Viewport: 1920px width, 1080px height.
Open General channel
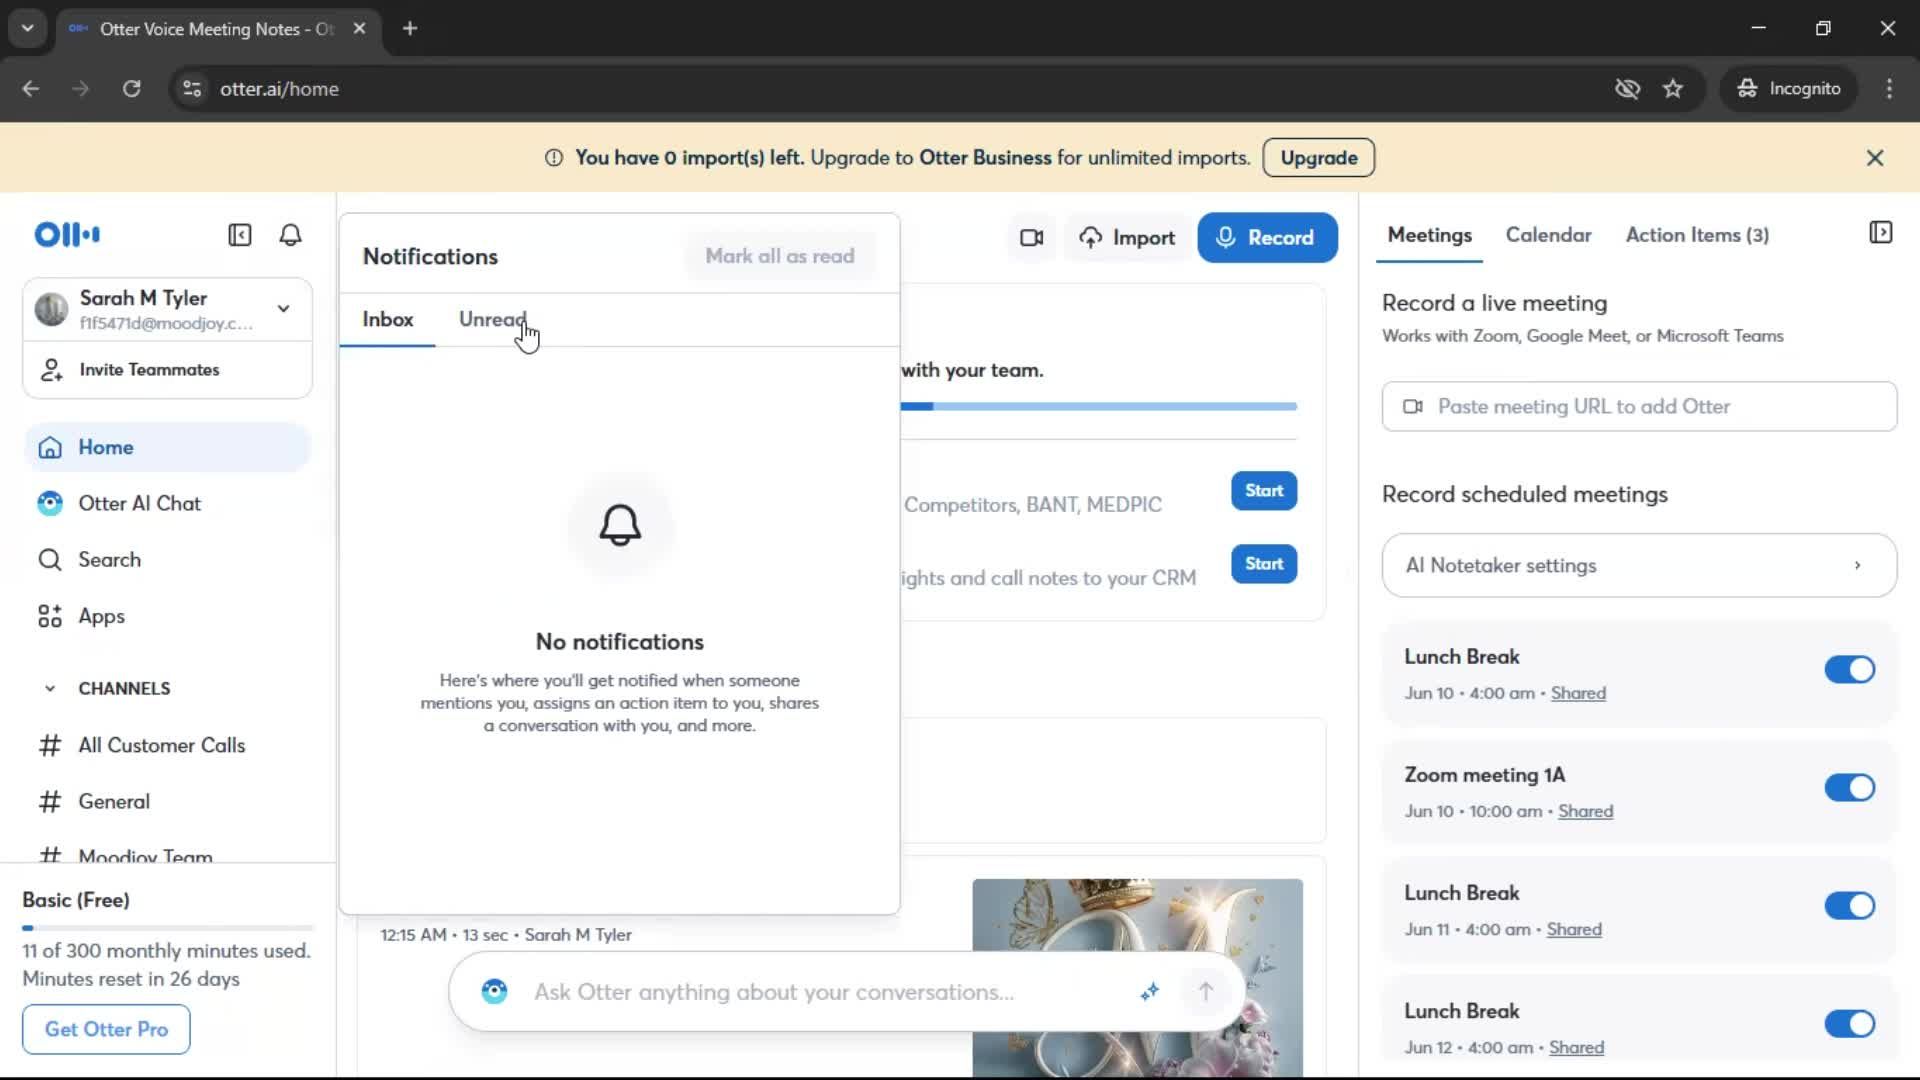(114, 801)
